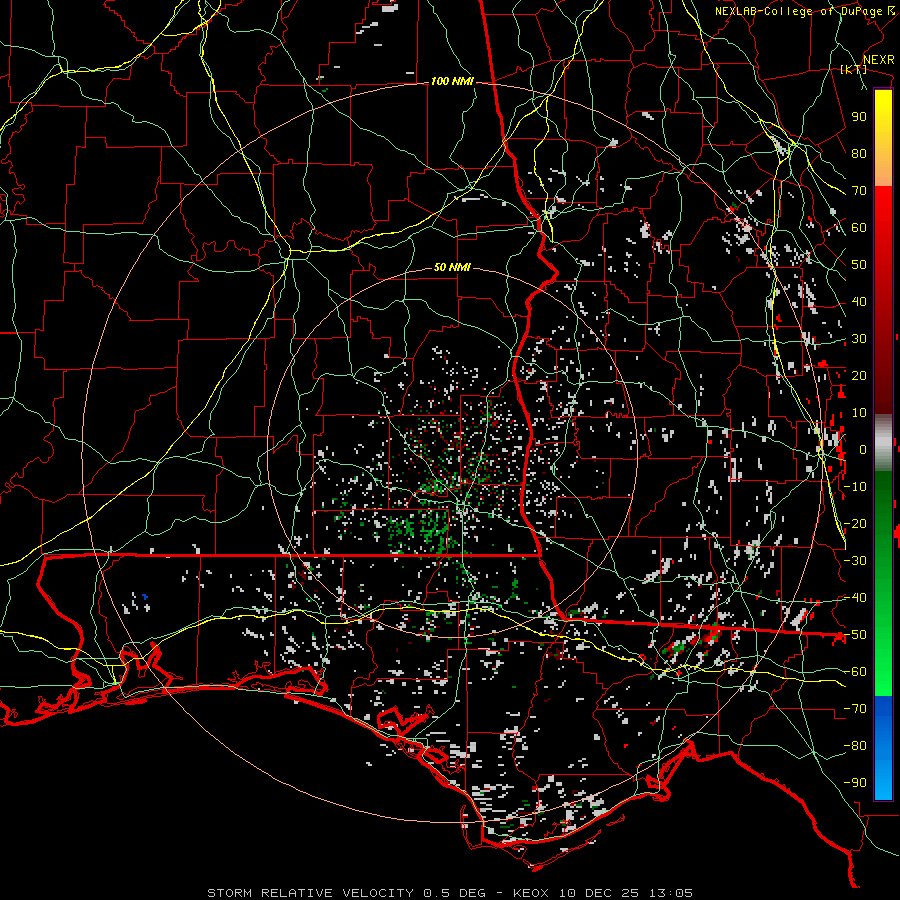Pick the blue segment of the color bar

[x=883, y=748]
